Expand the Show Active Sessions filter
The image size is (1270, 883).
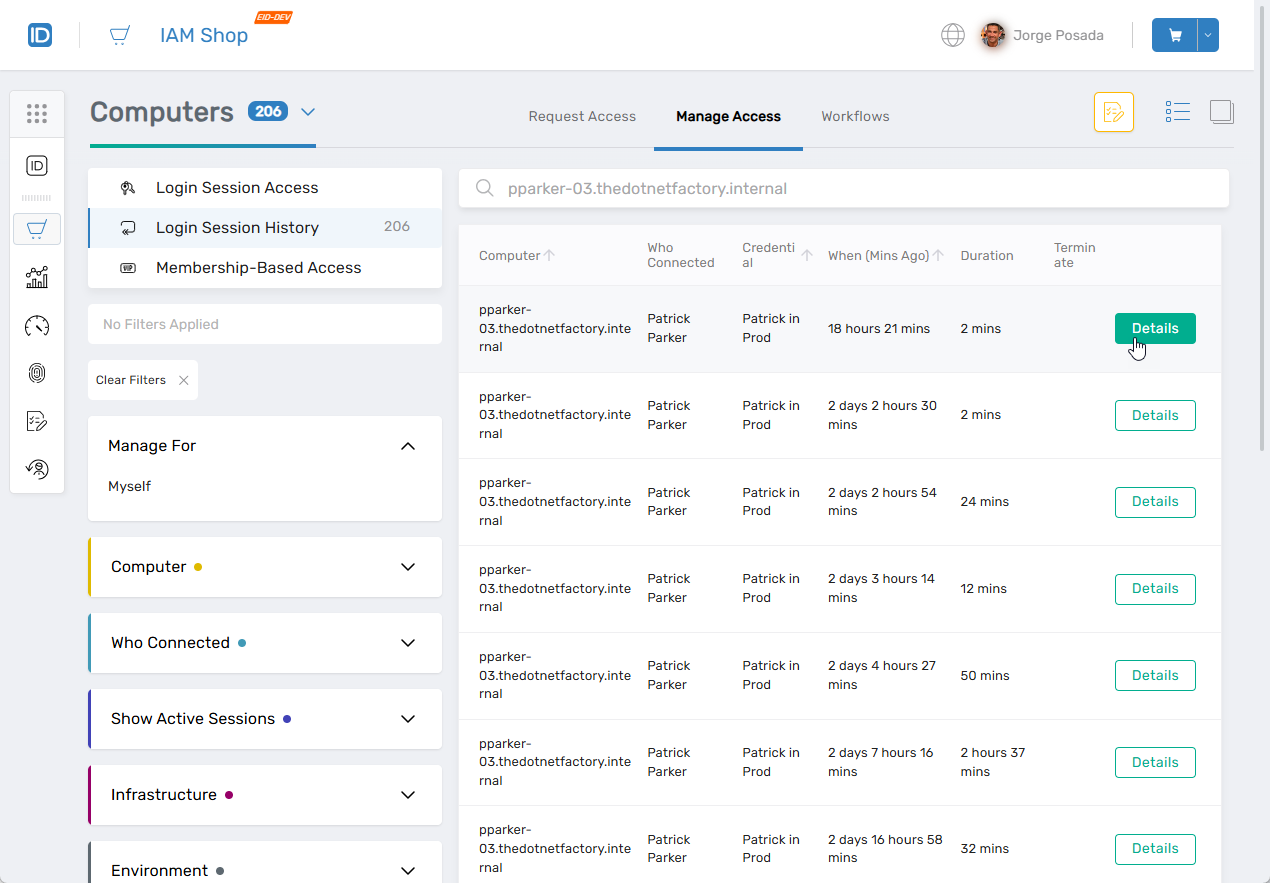click(407, 719)
